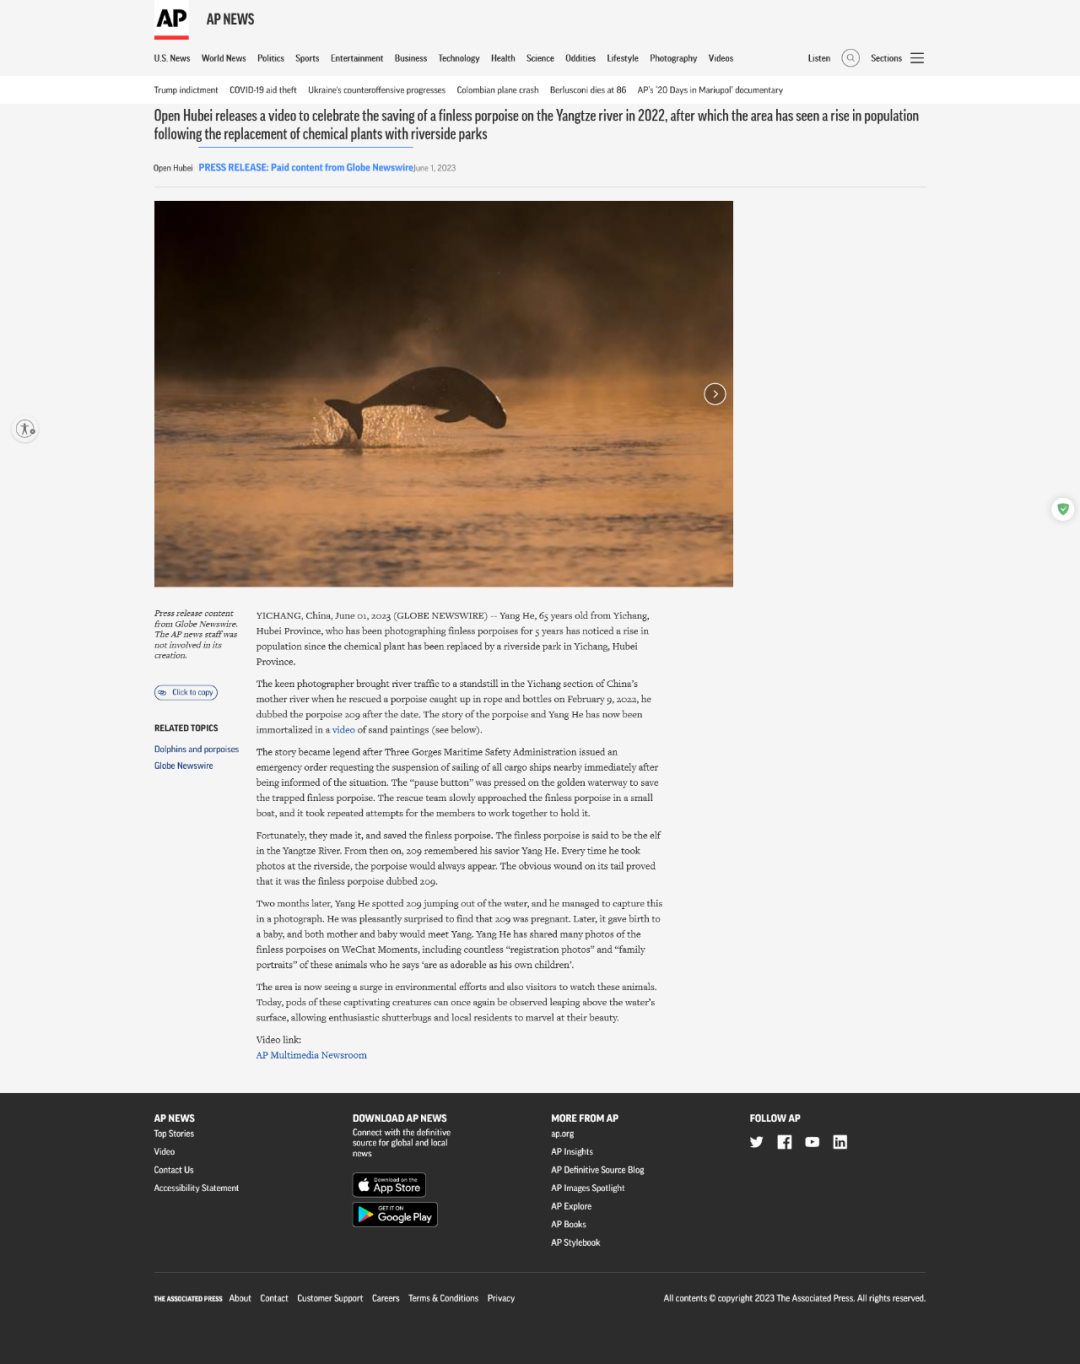1080x1364 pixels.
Task: Open the Trump indictment trending story
Action: (x=185, y=90)
